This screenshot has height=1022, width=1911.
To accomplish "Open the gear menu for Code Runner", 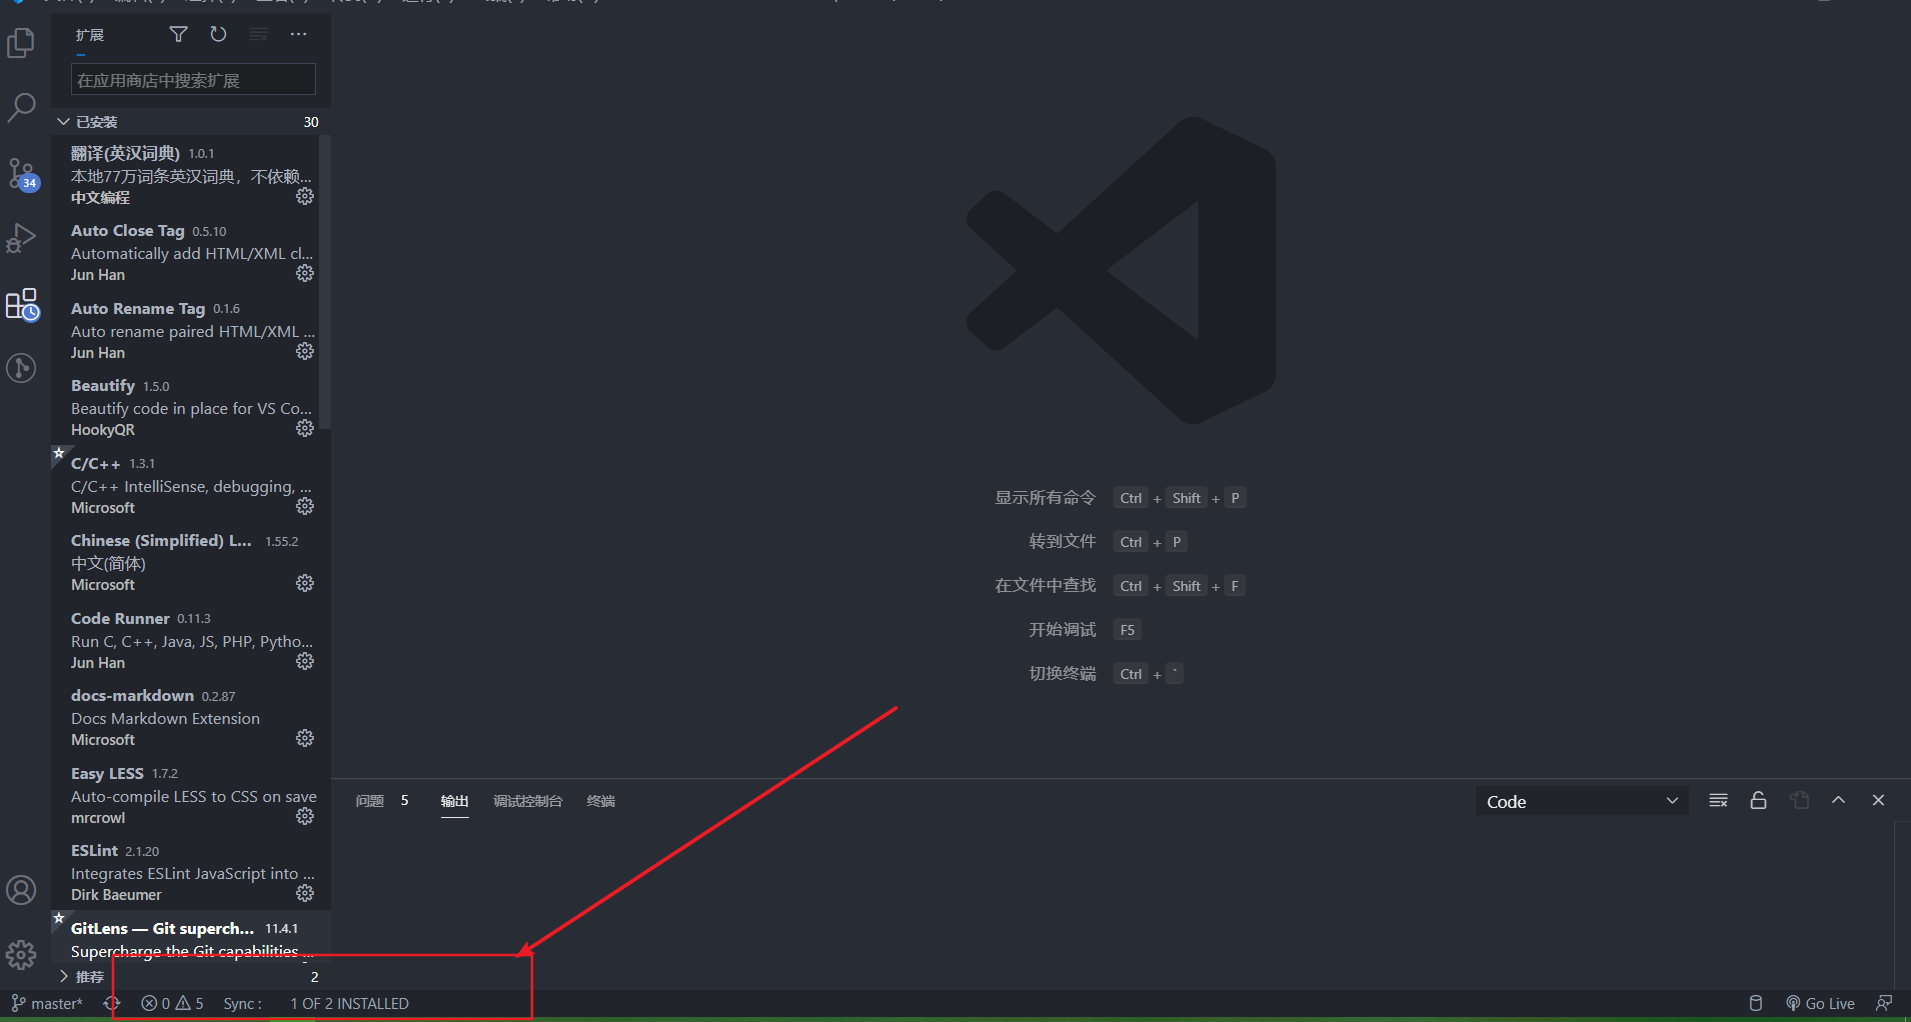I will pyautogui.click(x=305, y=661).
